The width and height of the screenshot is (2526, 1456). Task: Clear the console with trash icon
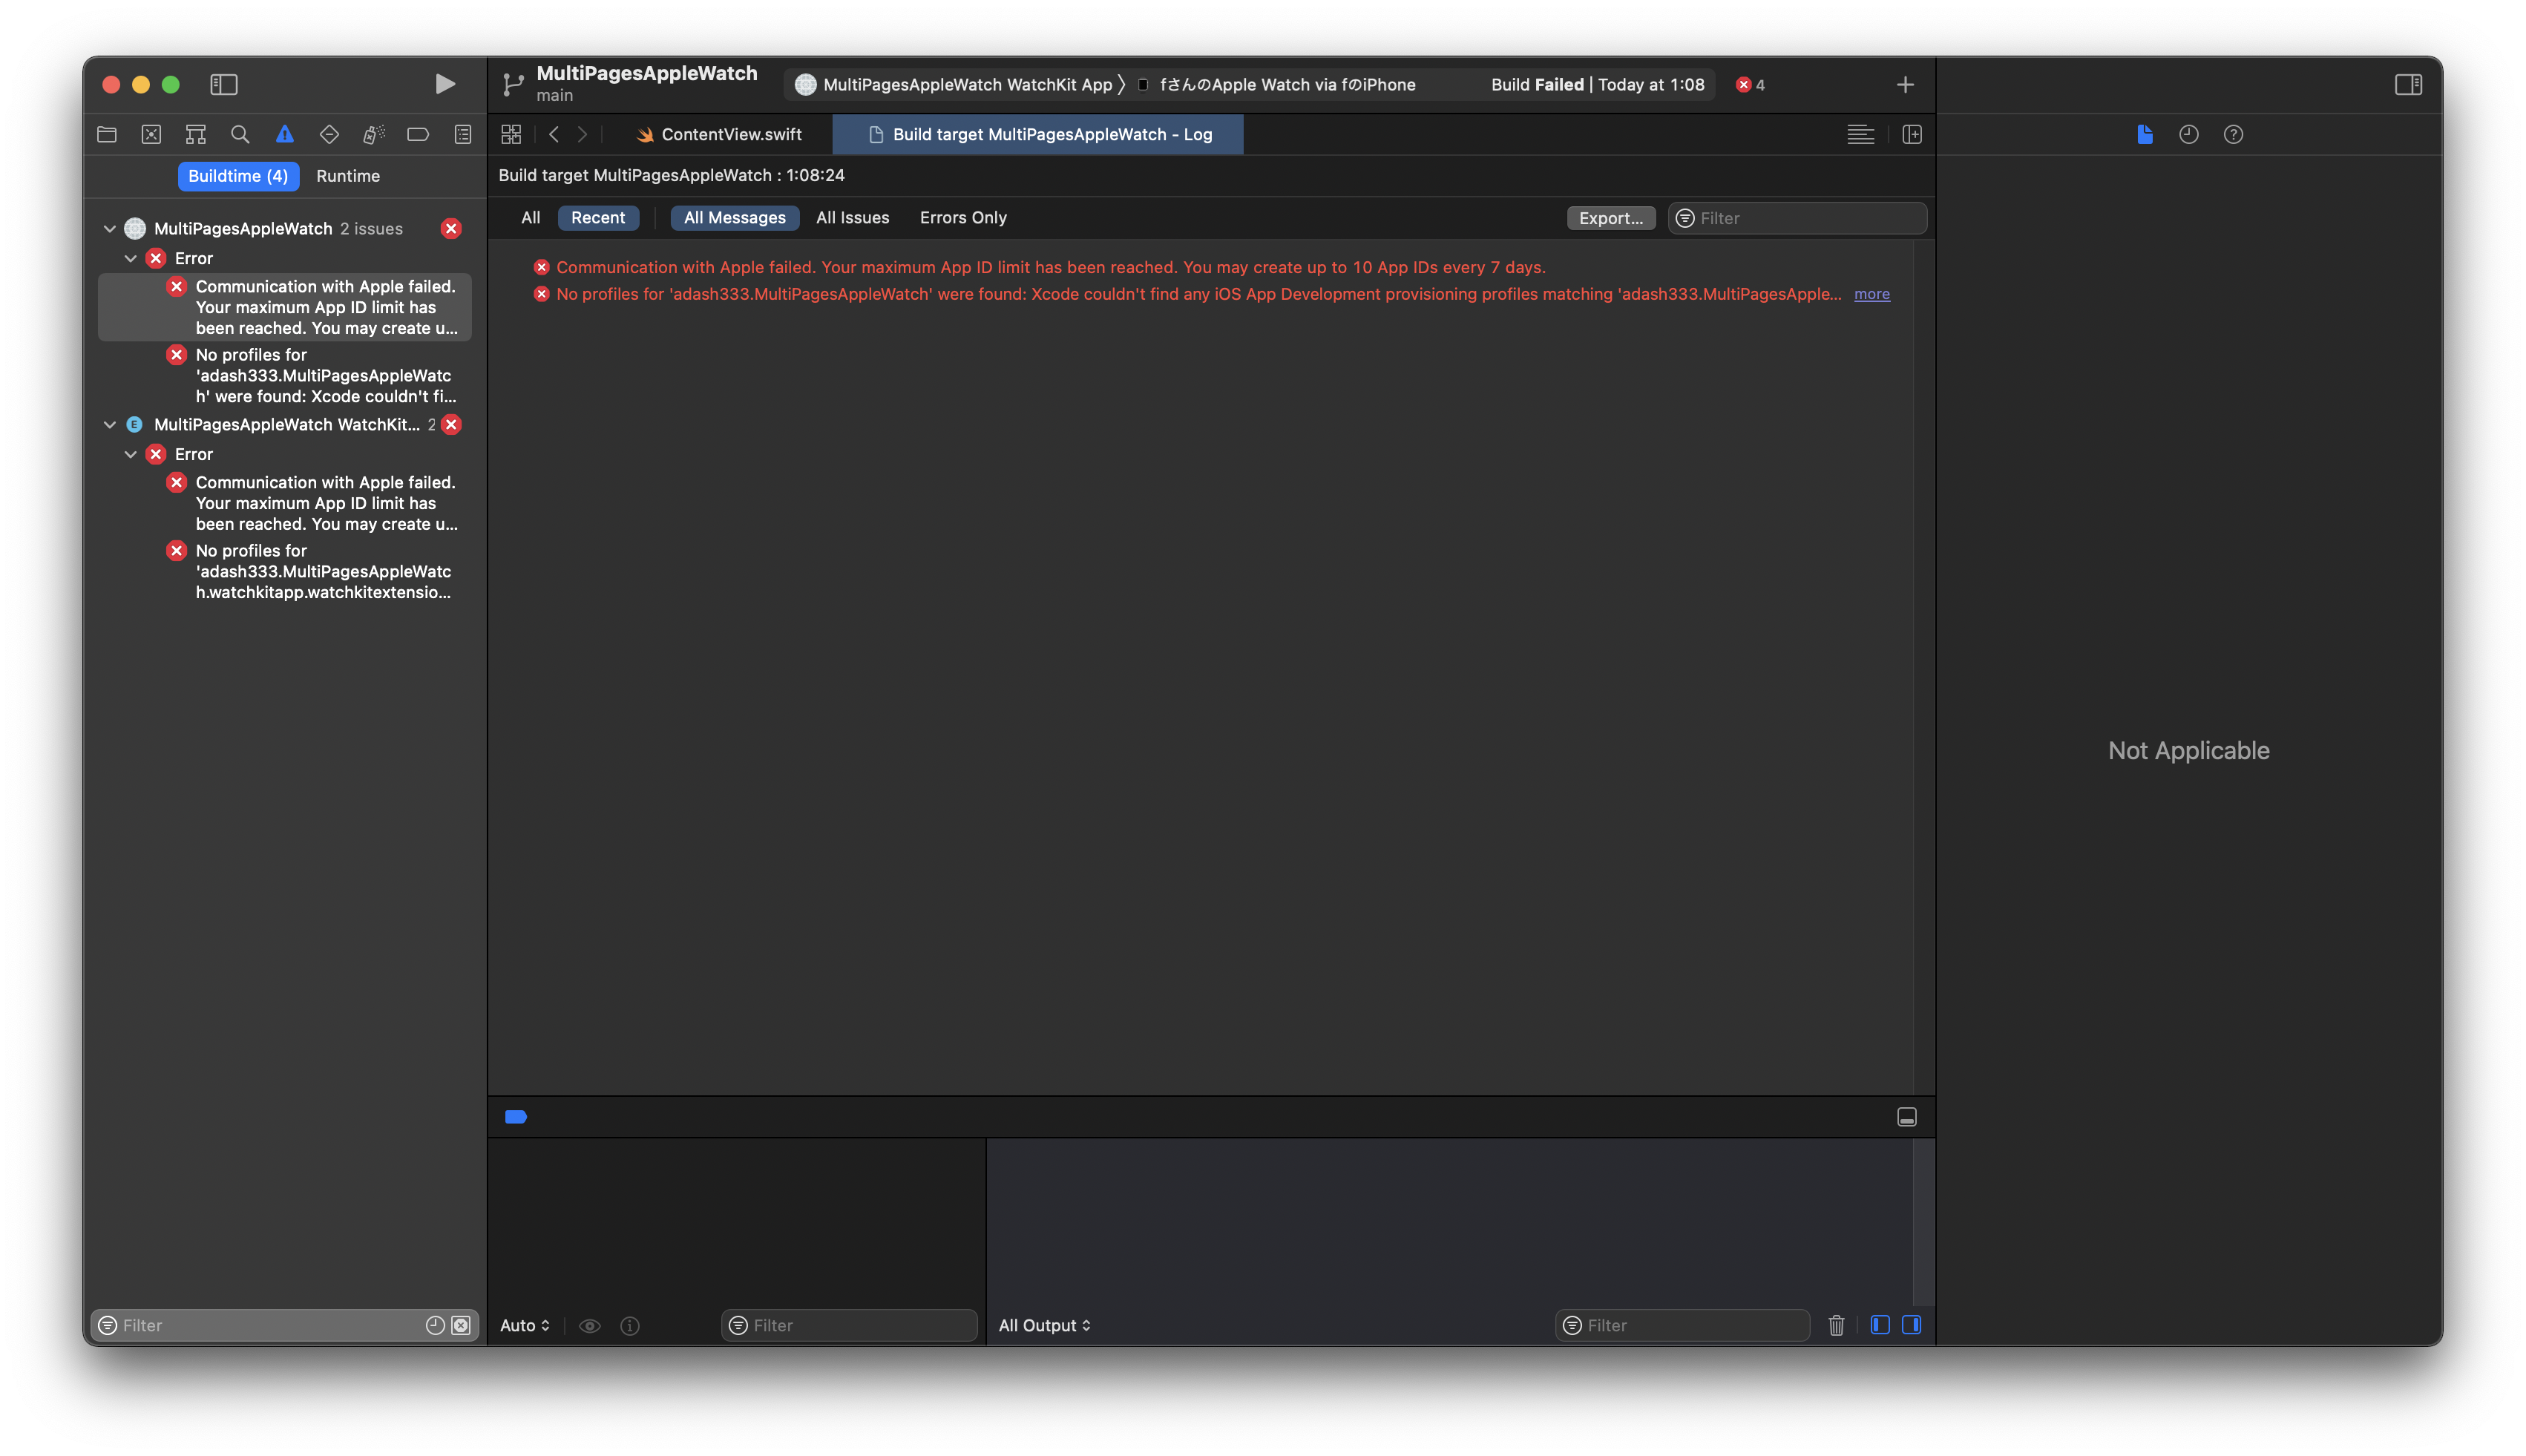click(x=1836, y=1325)
